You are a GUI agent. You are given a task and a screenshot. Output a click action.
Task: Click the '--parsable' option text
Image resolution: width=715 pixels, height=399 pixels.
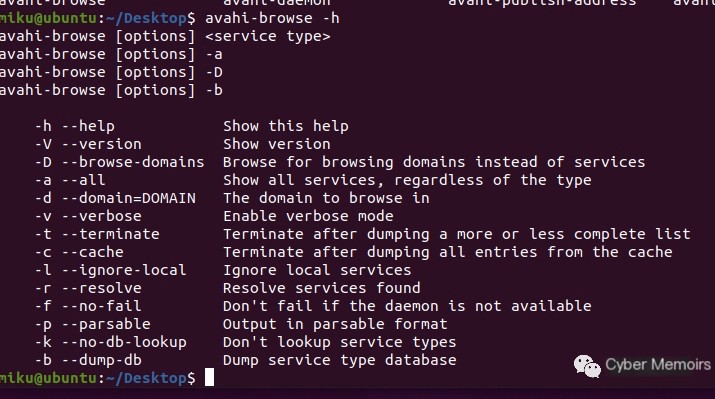tap(106, 324)
